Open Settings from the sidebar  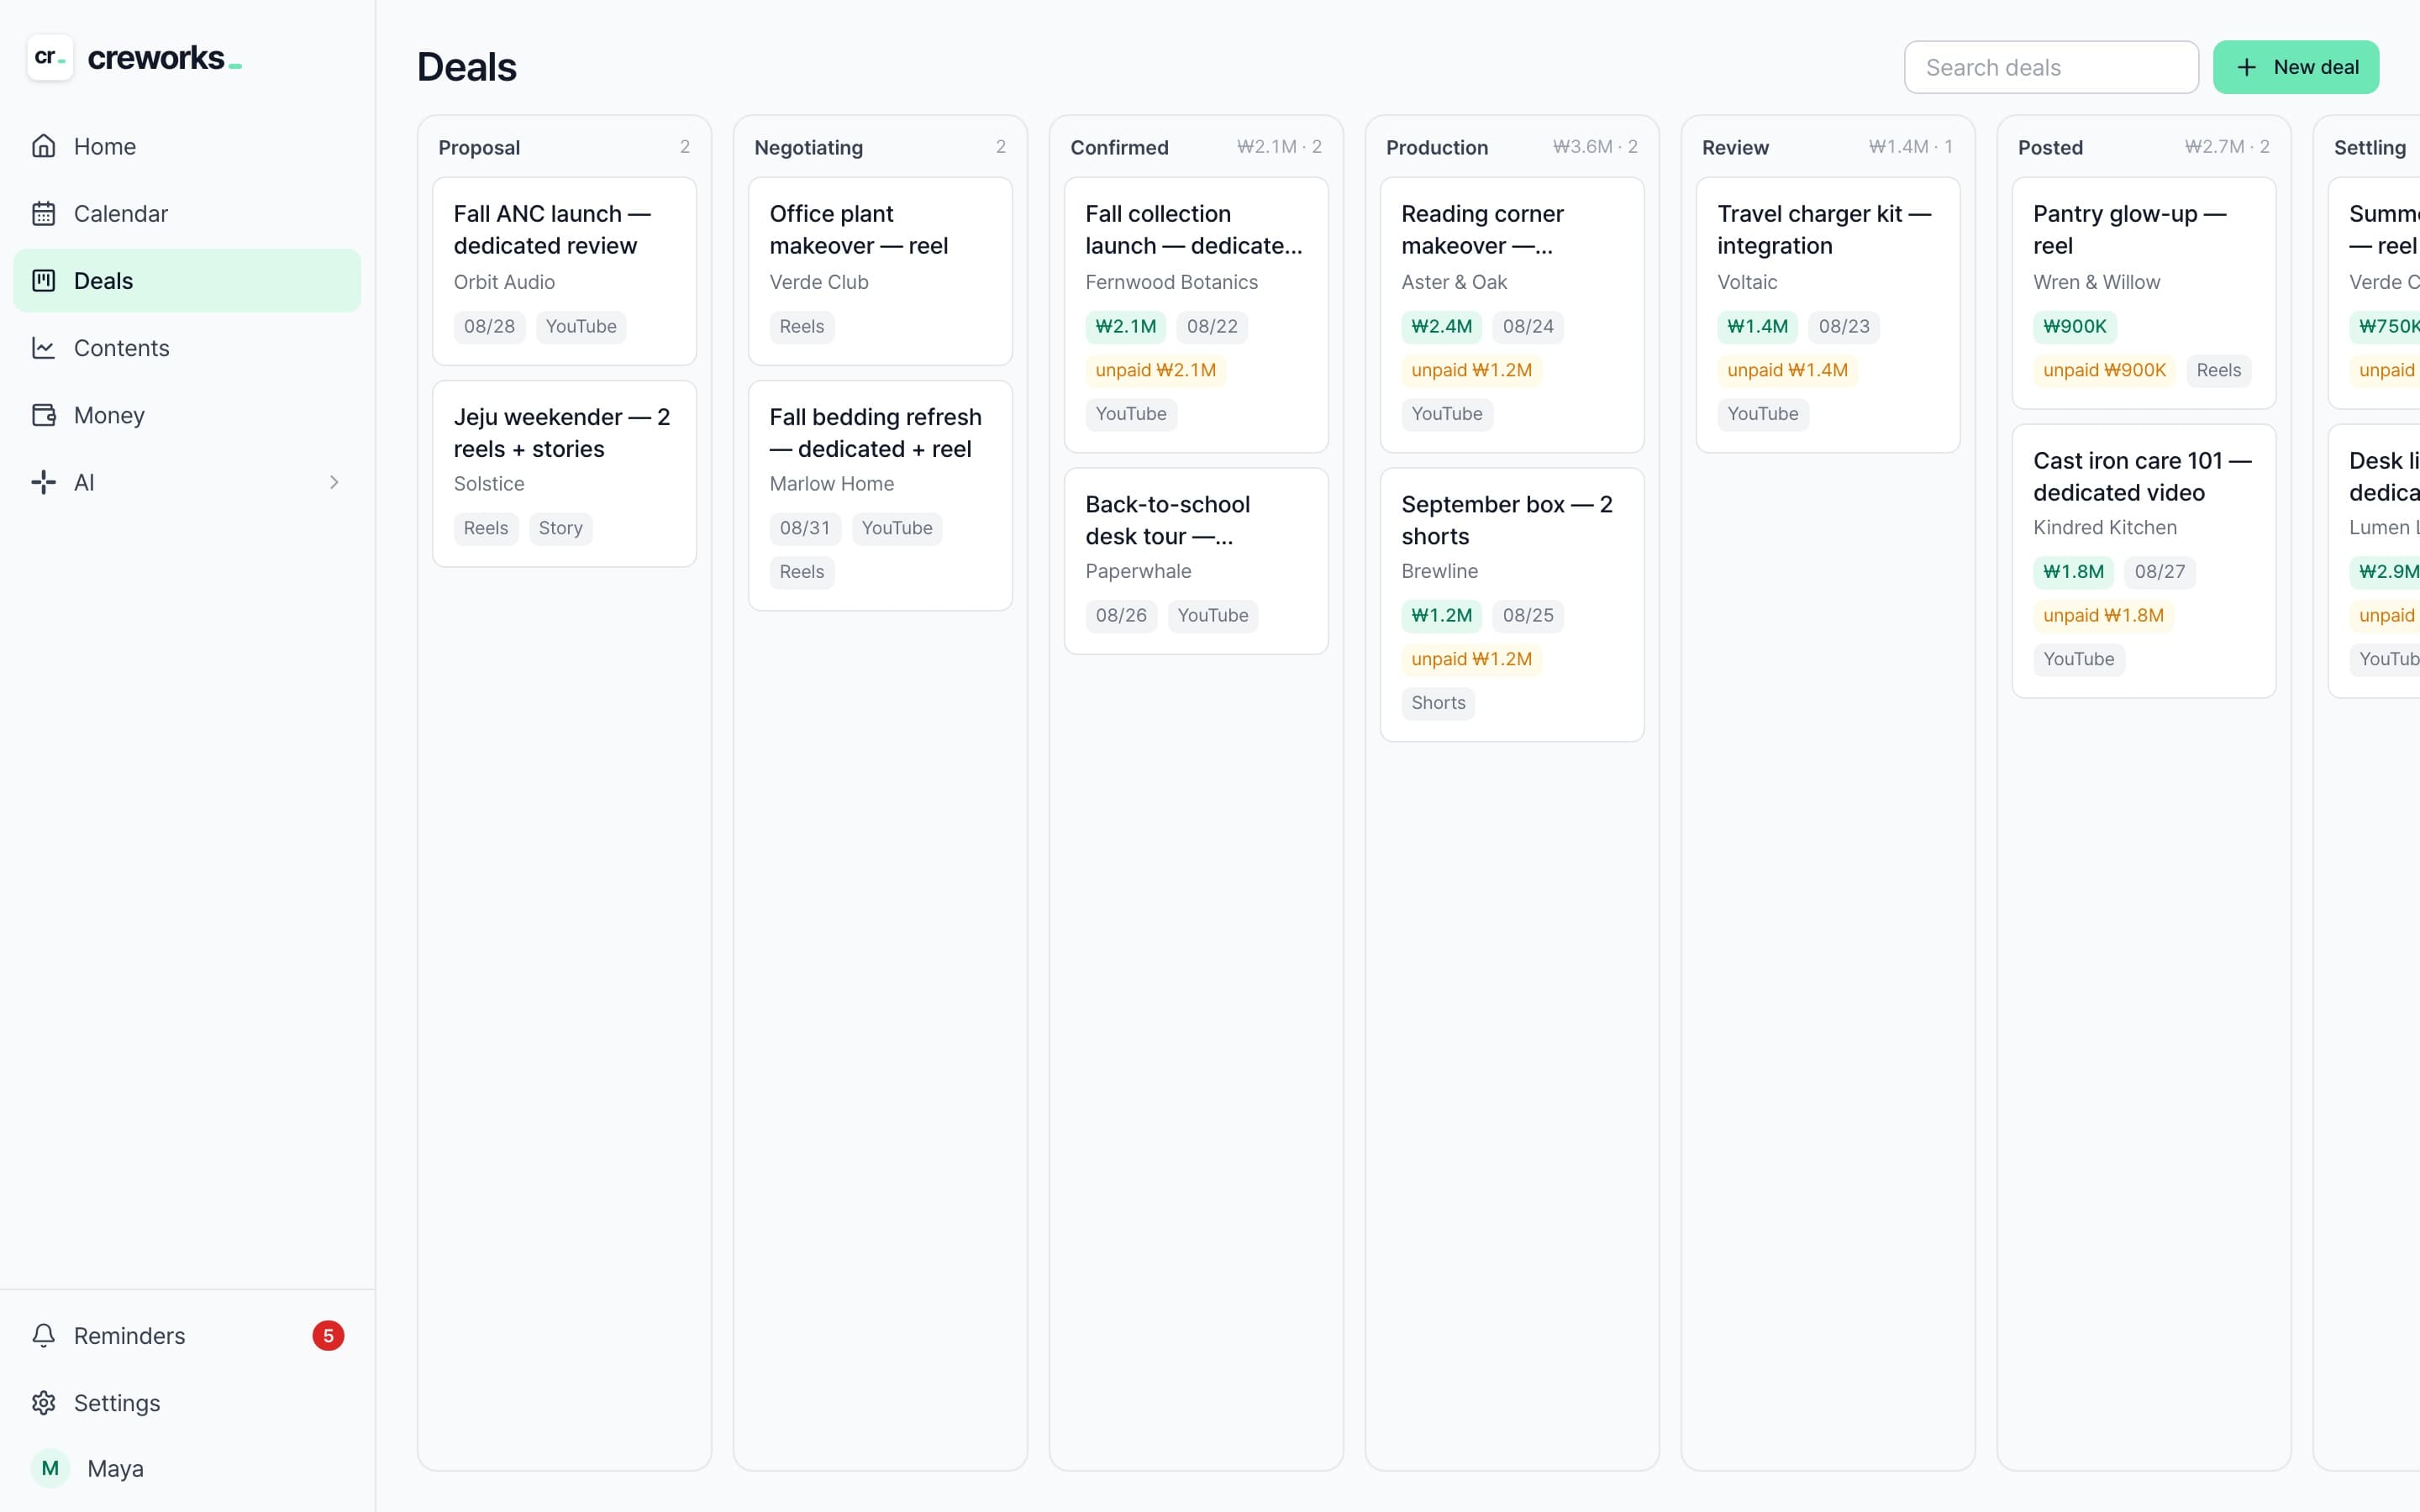point(187,1403)
